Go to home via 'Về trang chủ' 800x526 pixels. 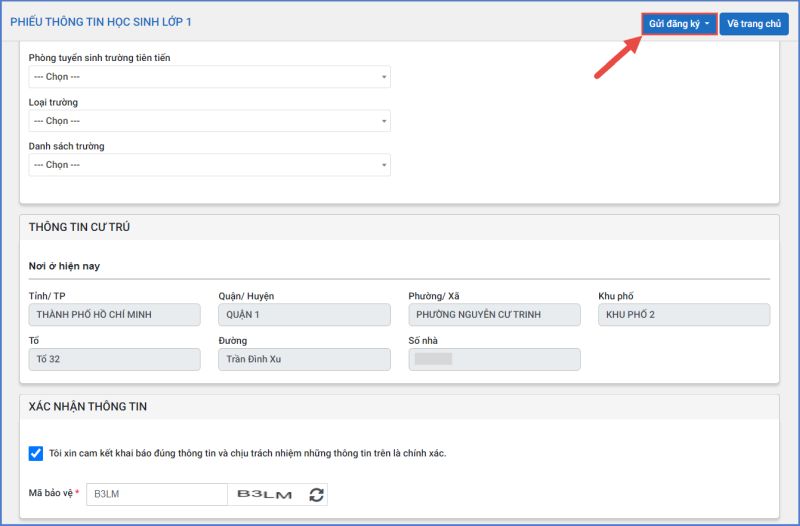[x=753, y=24]
